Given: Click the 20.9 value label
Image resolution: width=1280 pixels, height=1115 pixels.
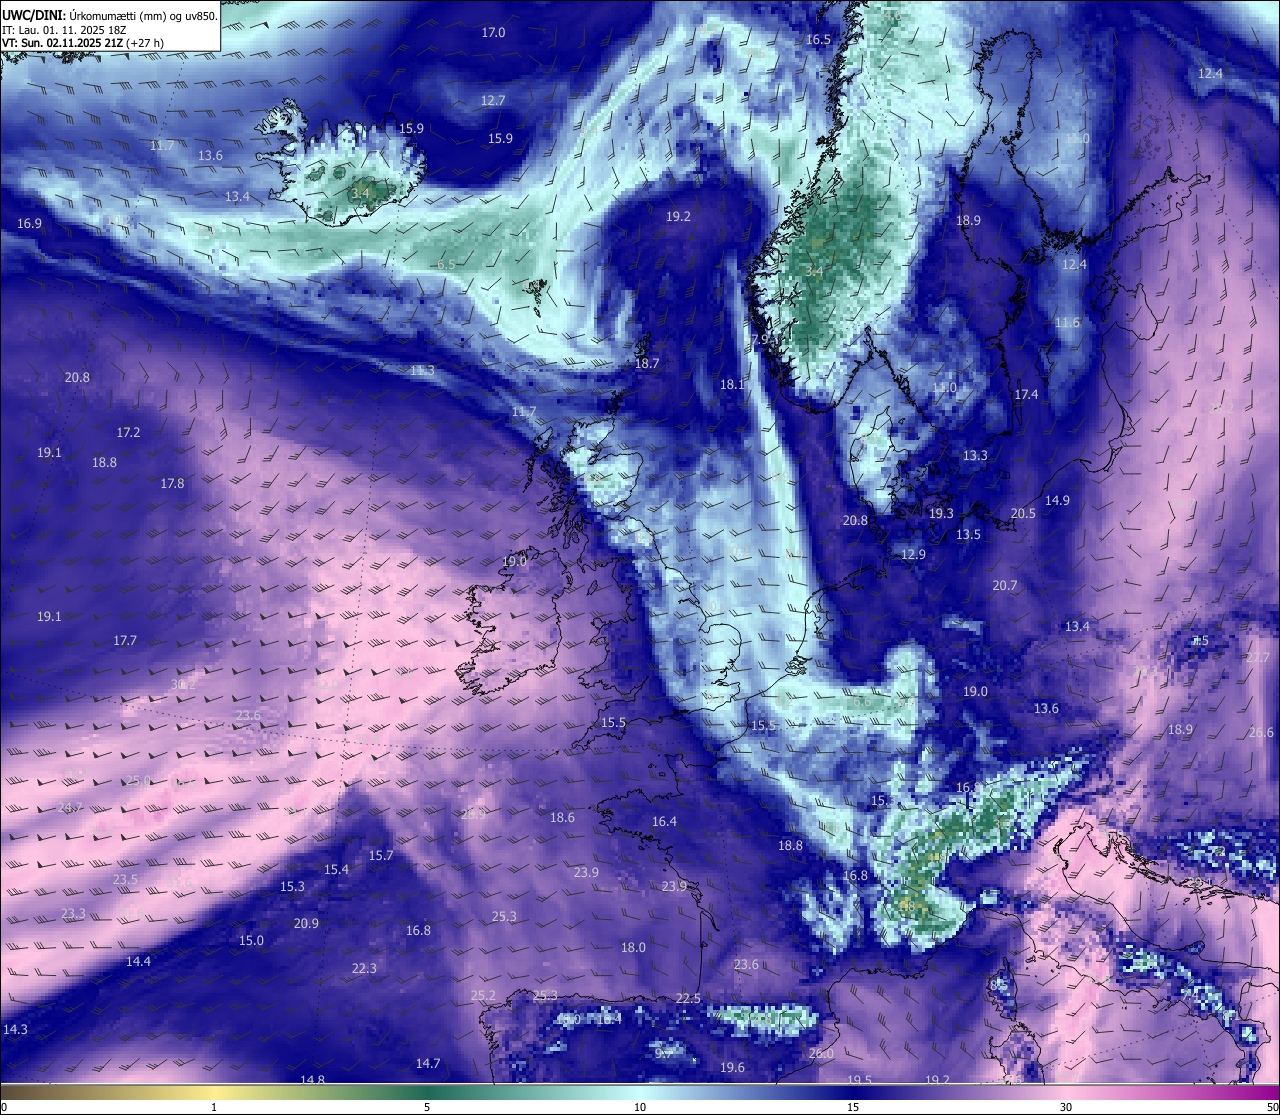Looking at the screenshot, I should [x=306, y=924].
